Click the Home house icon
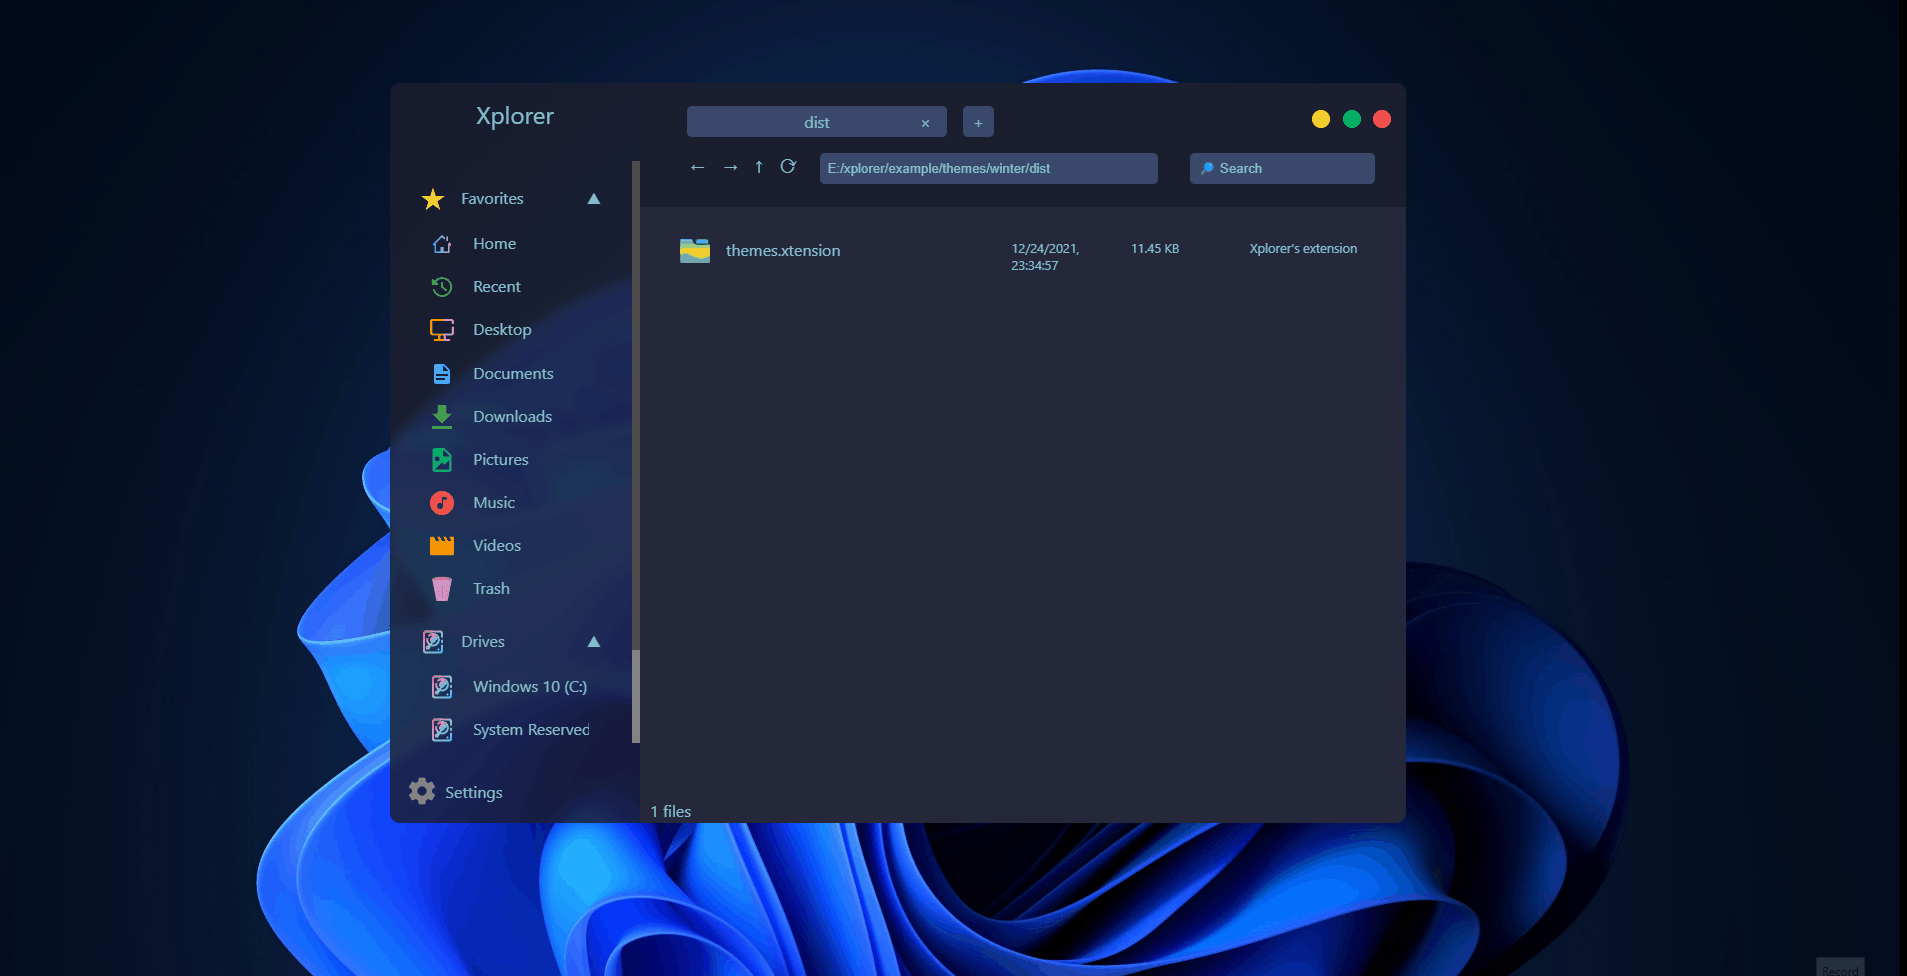Screen dimensions: 1907x976 pos(442,244)
